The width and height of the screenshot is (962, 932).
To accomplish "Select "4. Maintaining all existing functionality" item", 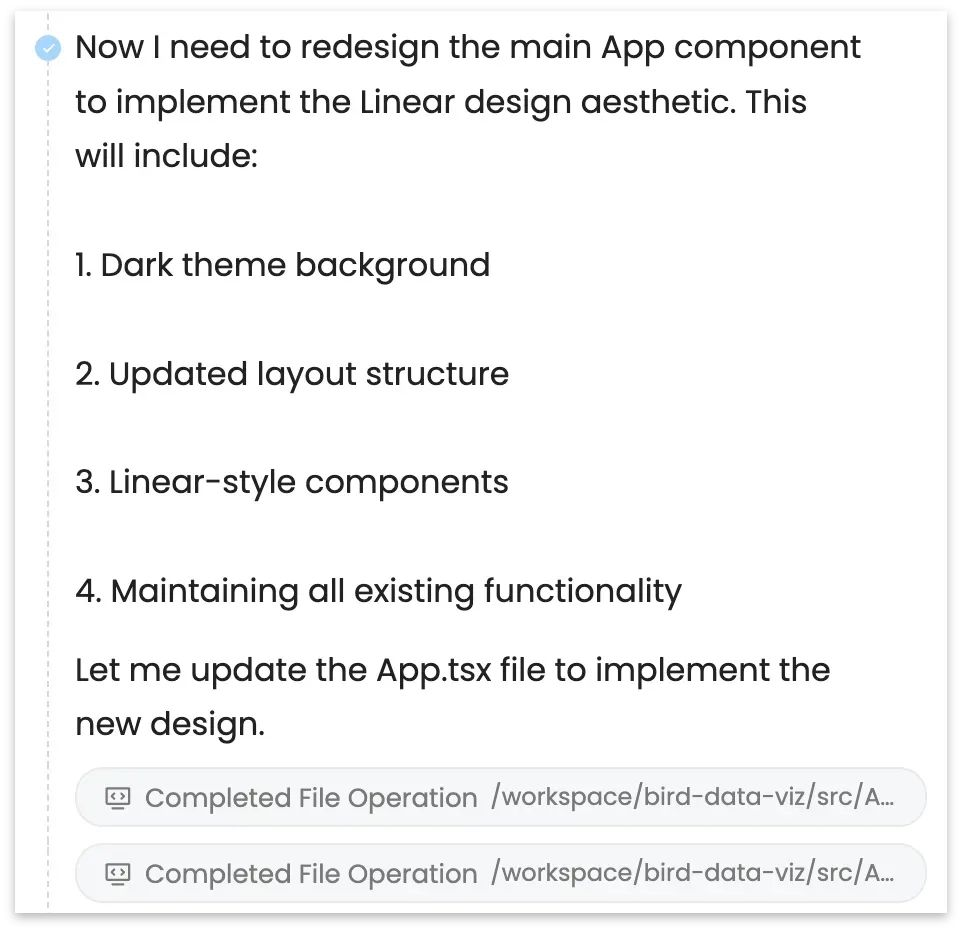I will (x=379, y=591).
